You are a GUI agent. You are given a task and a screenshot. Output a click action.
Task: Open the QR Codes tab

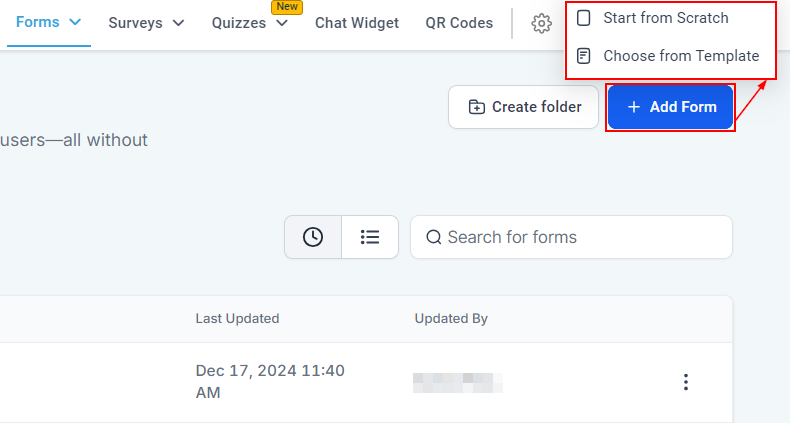459,23
